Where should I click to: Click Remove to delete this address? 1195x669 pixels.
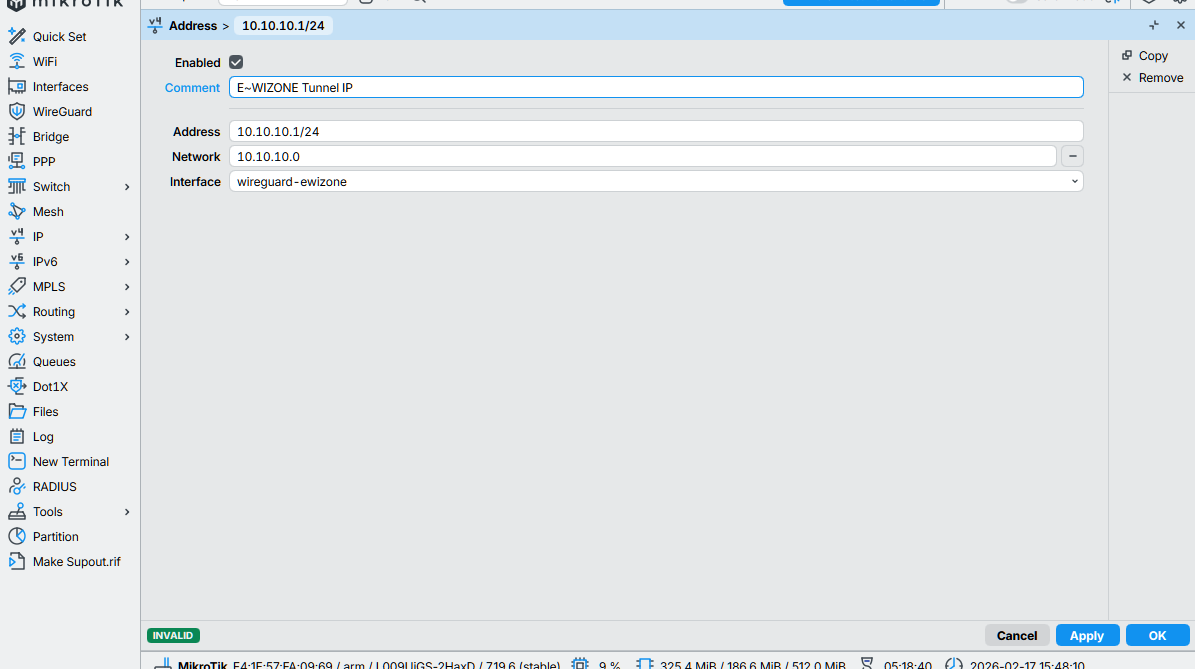click(x=1157, y=77)
